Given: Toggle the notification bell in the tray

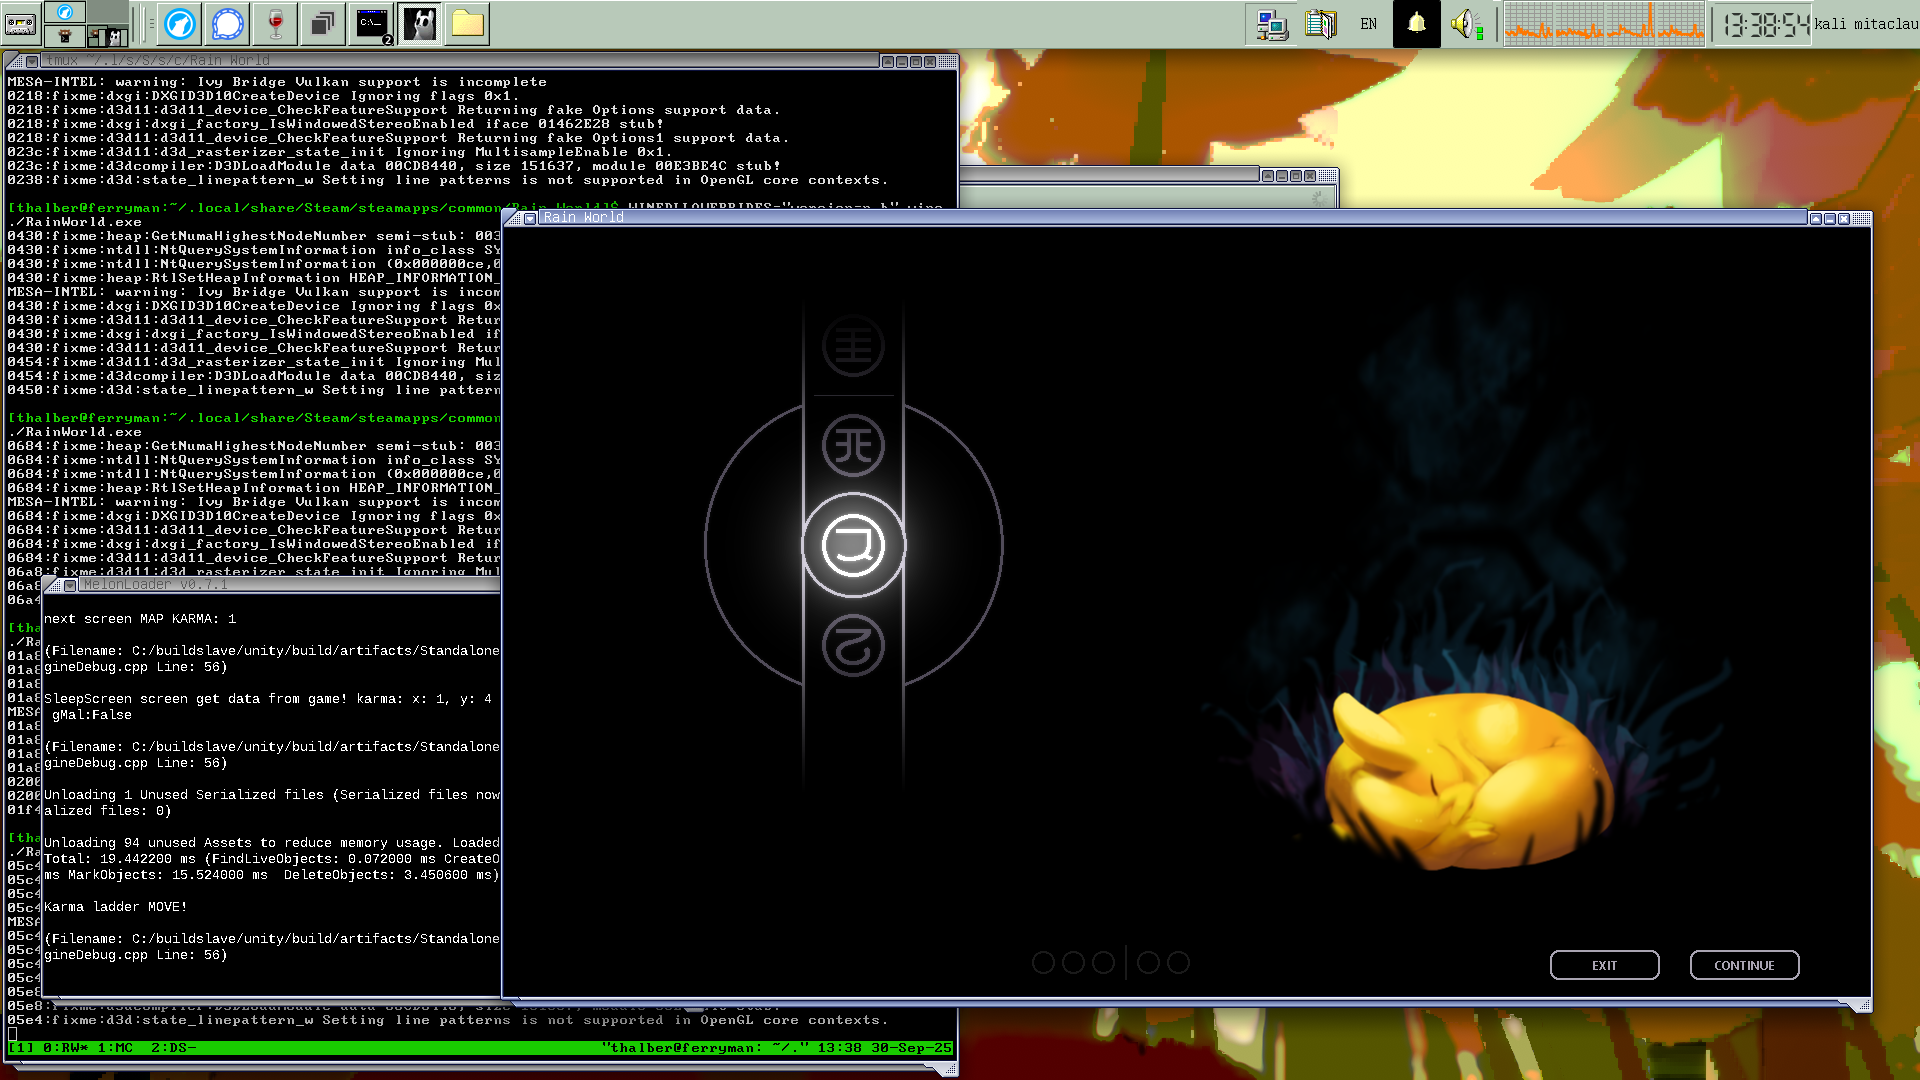Looking at the screenshot, I should pyautogui.click(x=1416, y=22).
